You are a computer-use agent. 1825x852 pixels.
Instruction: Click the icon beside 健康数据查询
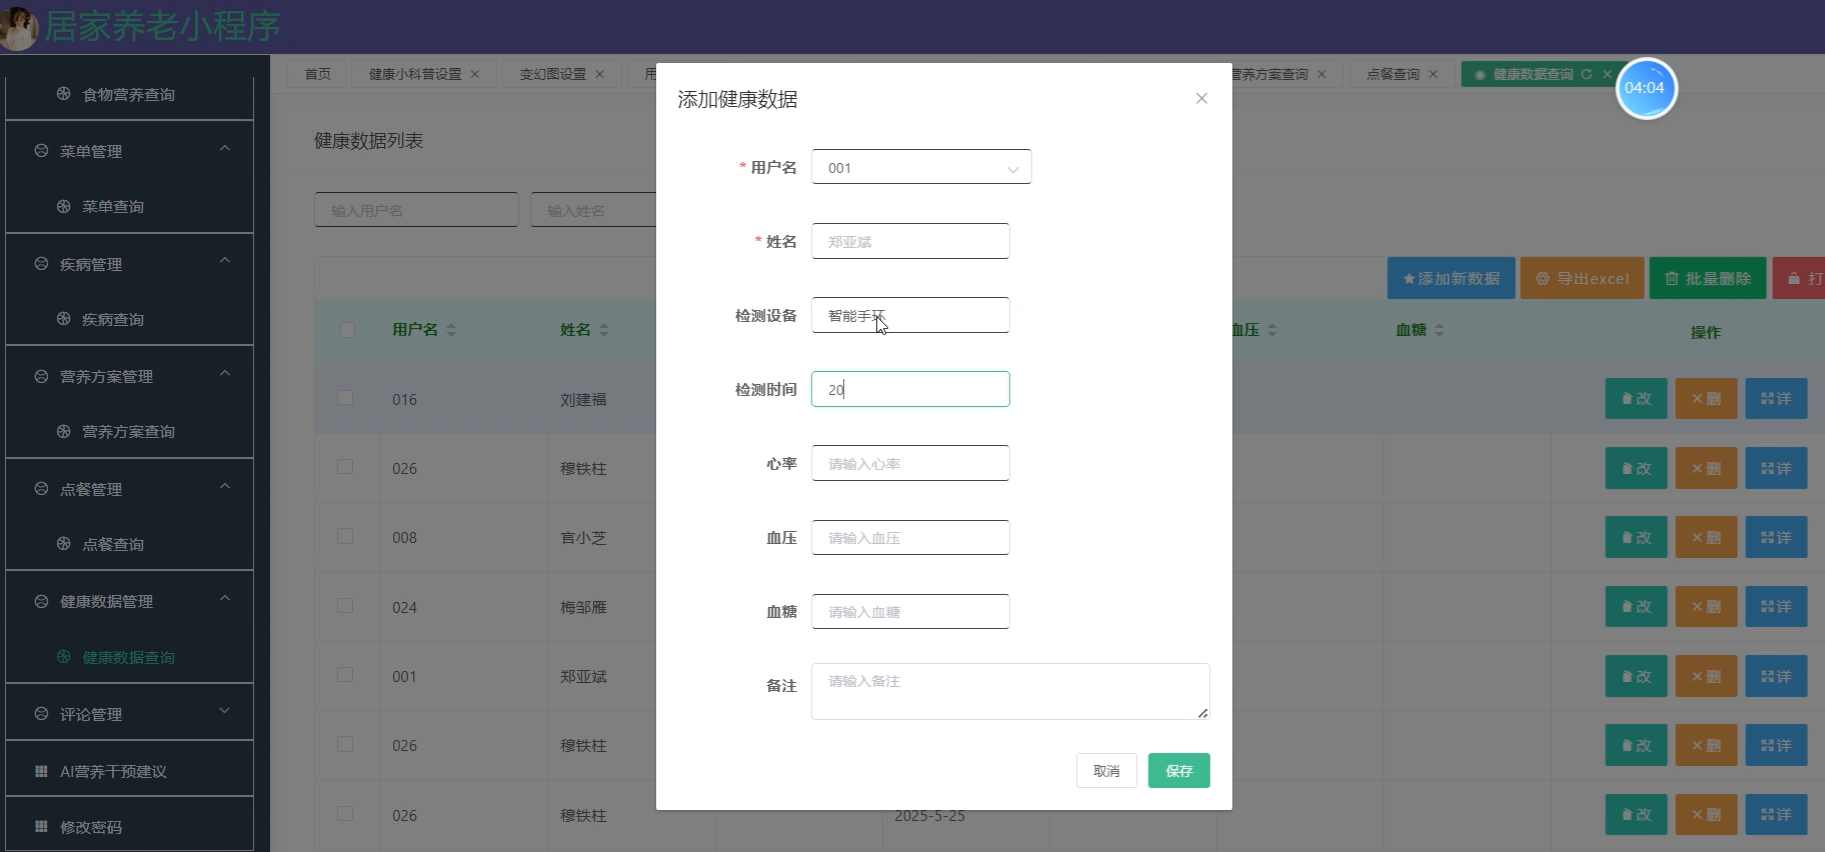coord(63,657)
